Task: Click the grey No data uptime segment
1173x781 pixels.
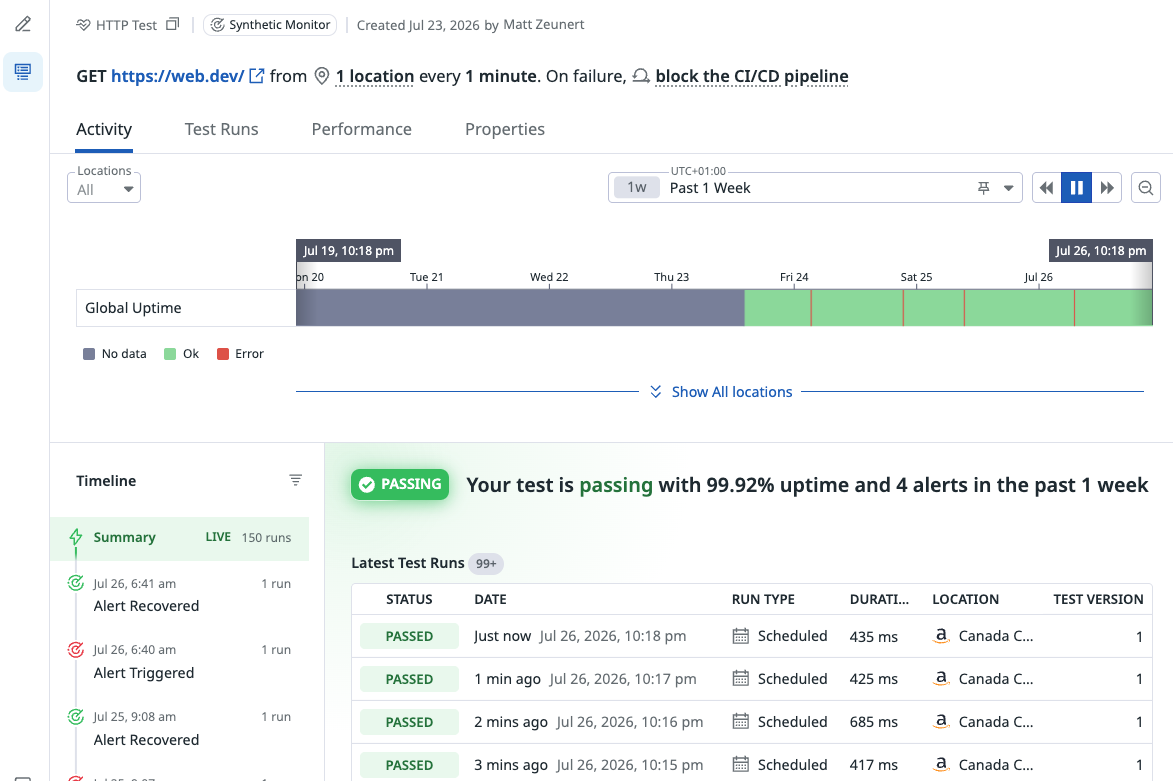Action: [x=520, y=307]
